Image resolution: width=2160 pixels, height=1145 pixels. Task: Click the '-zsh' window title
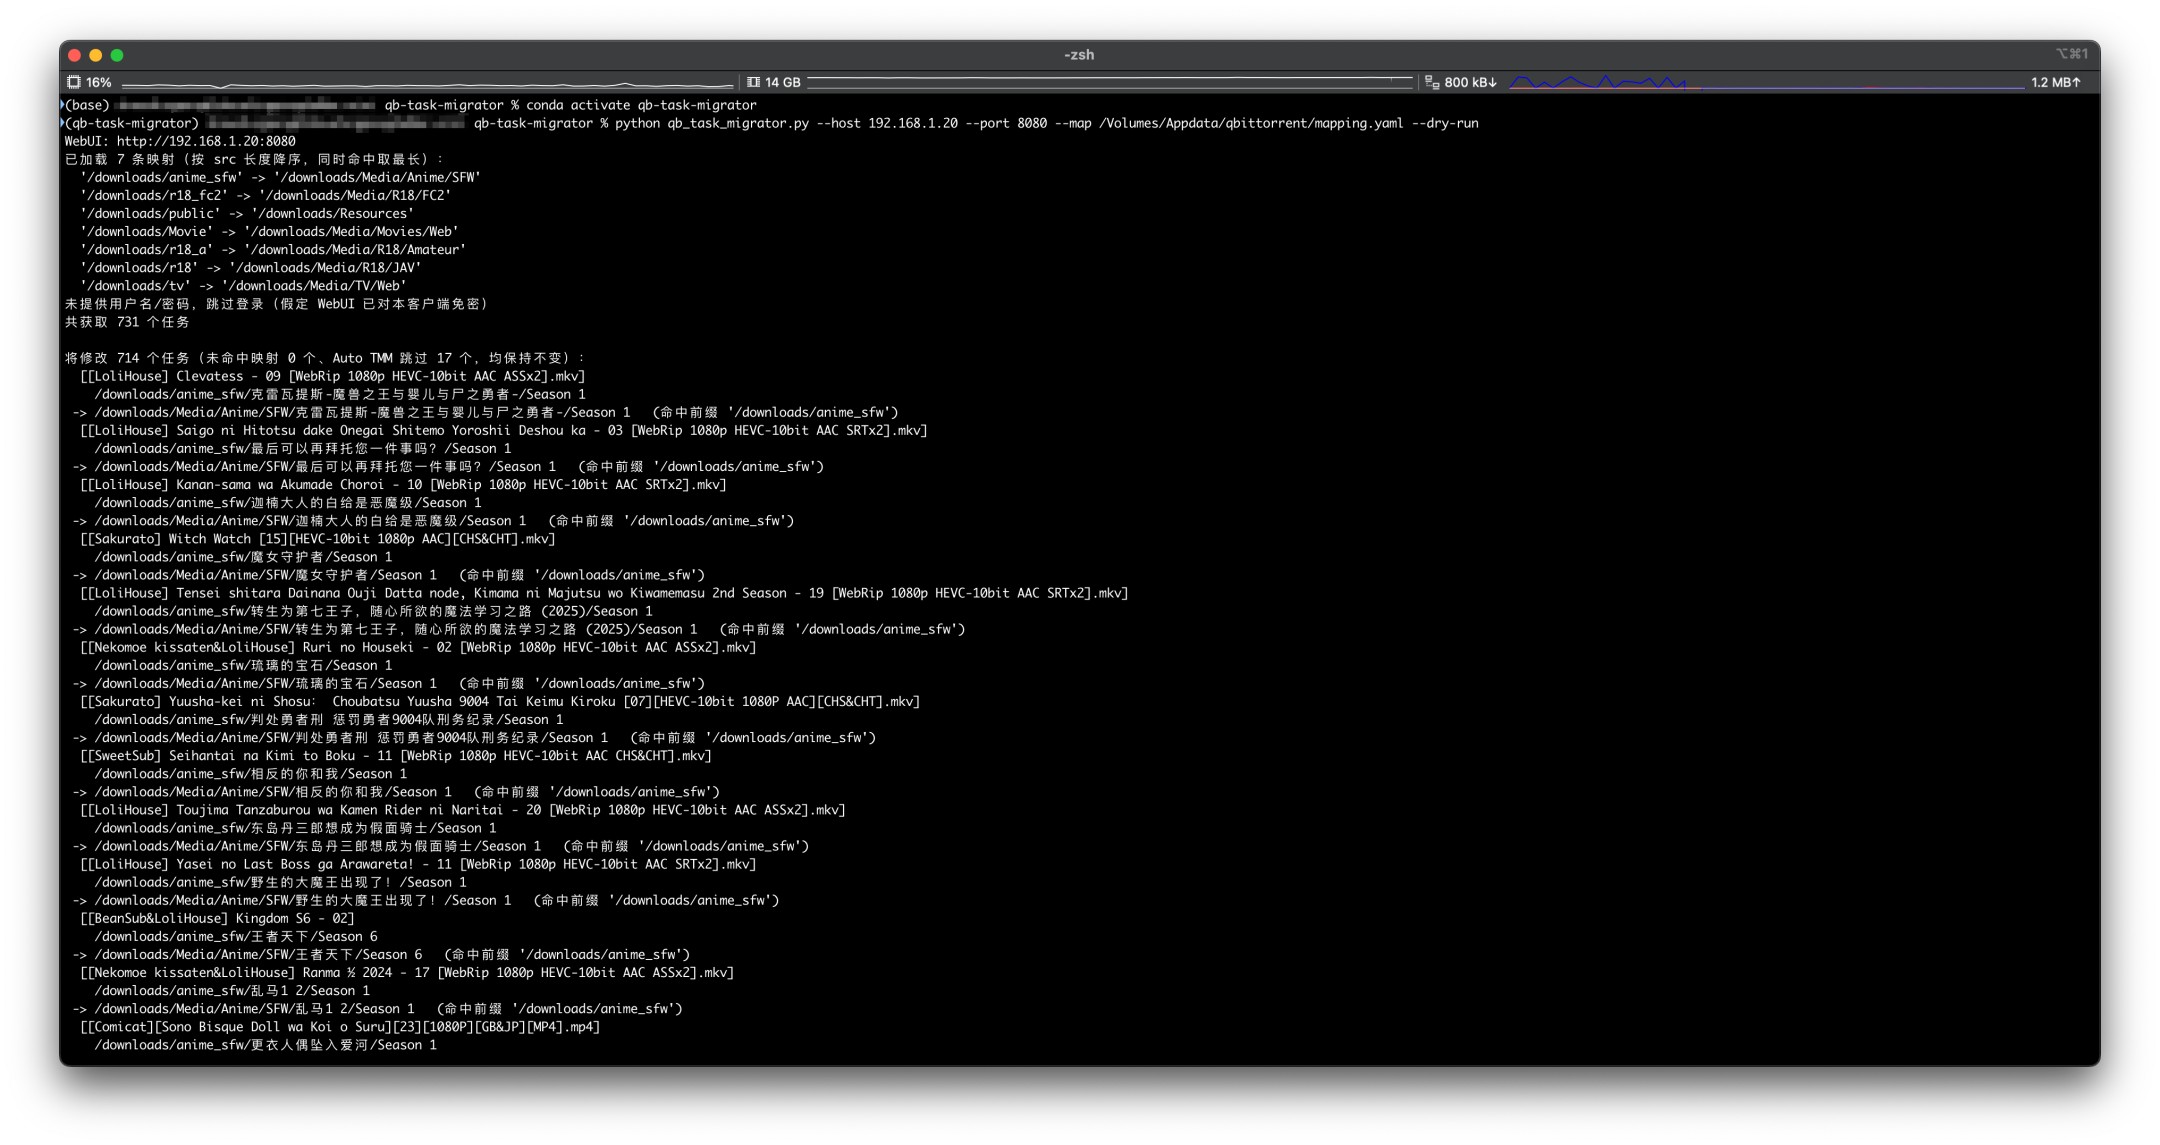[1079, 55]
